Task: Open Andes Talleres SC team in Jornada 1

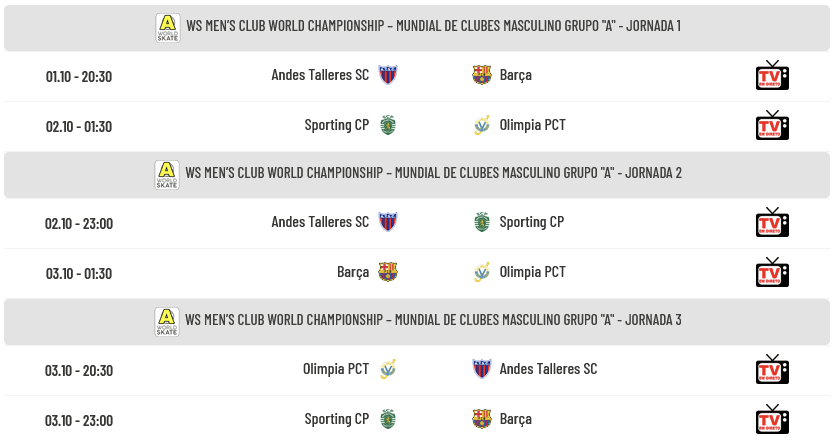Action: 320,75
